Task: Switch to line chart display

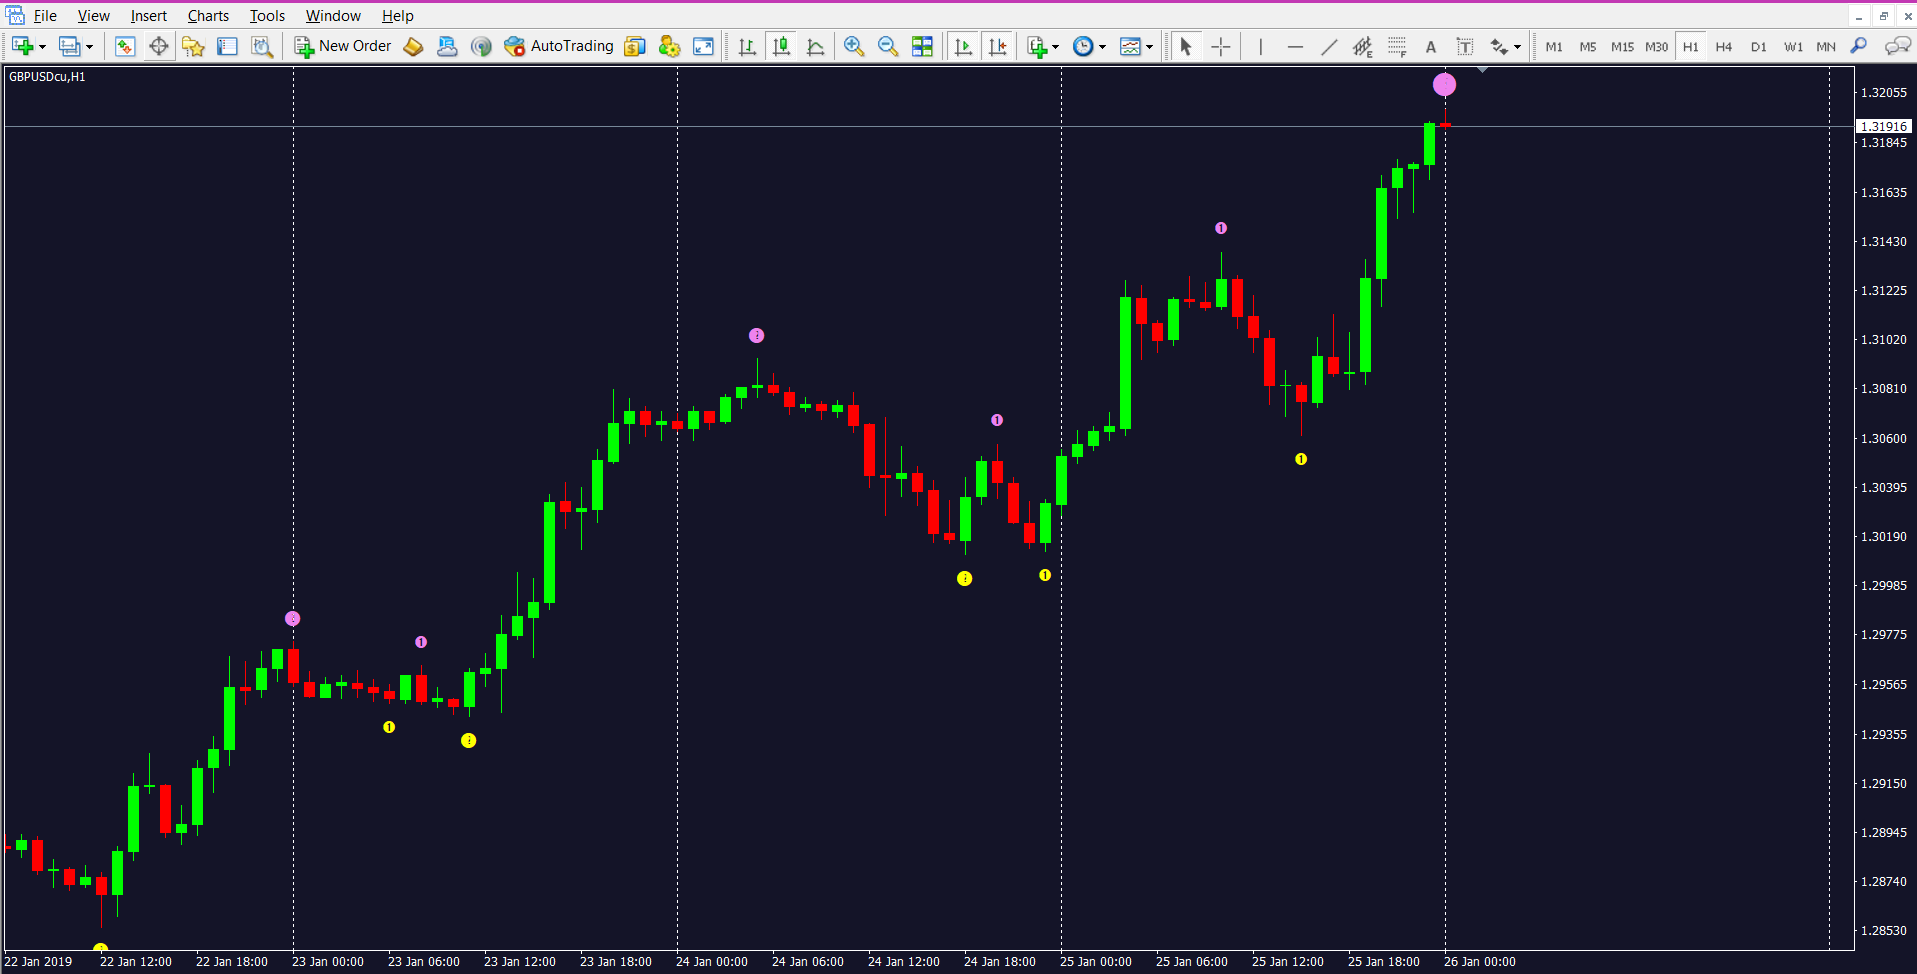Action: [x=816, y=46]
